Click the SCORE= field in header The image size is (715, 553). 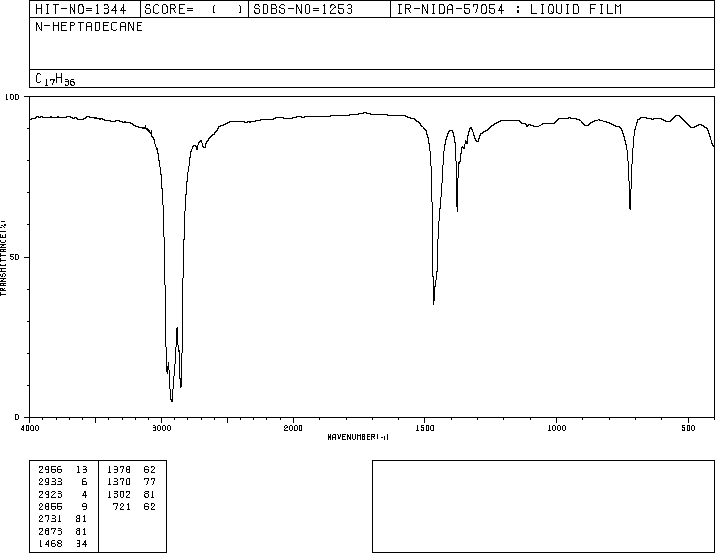pyautogui.click(x=194, y=9)
